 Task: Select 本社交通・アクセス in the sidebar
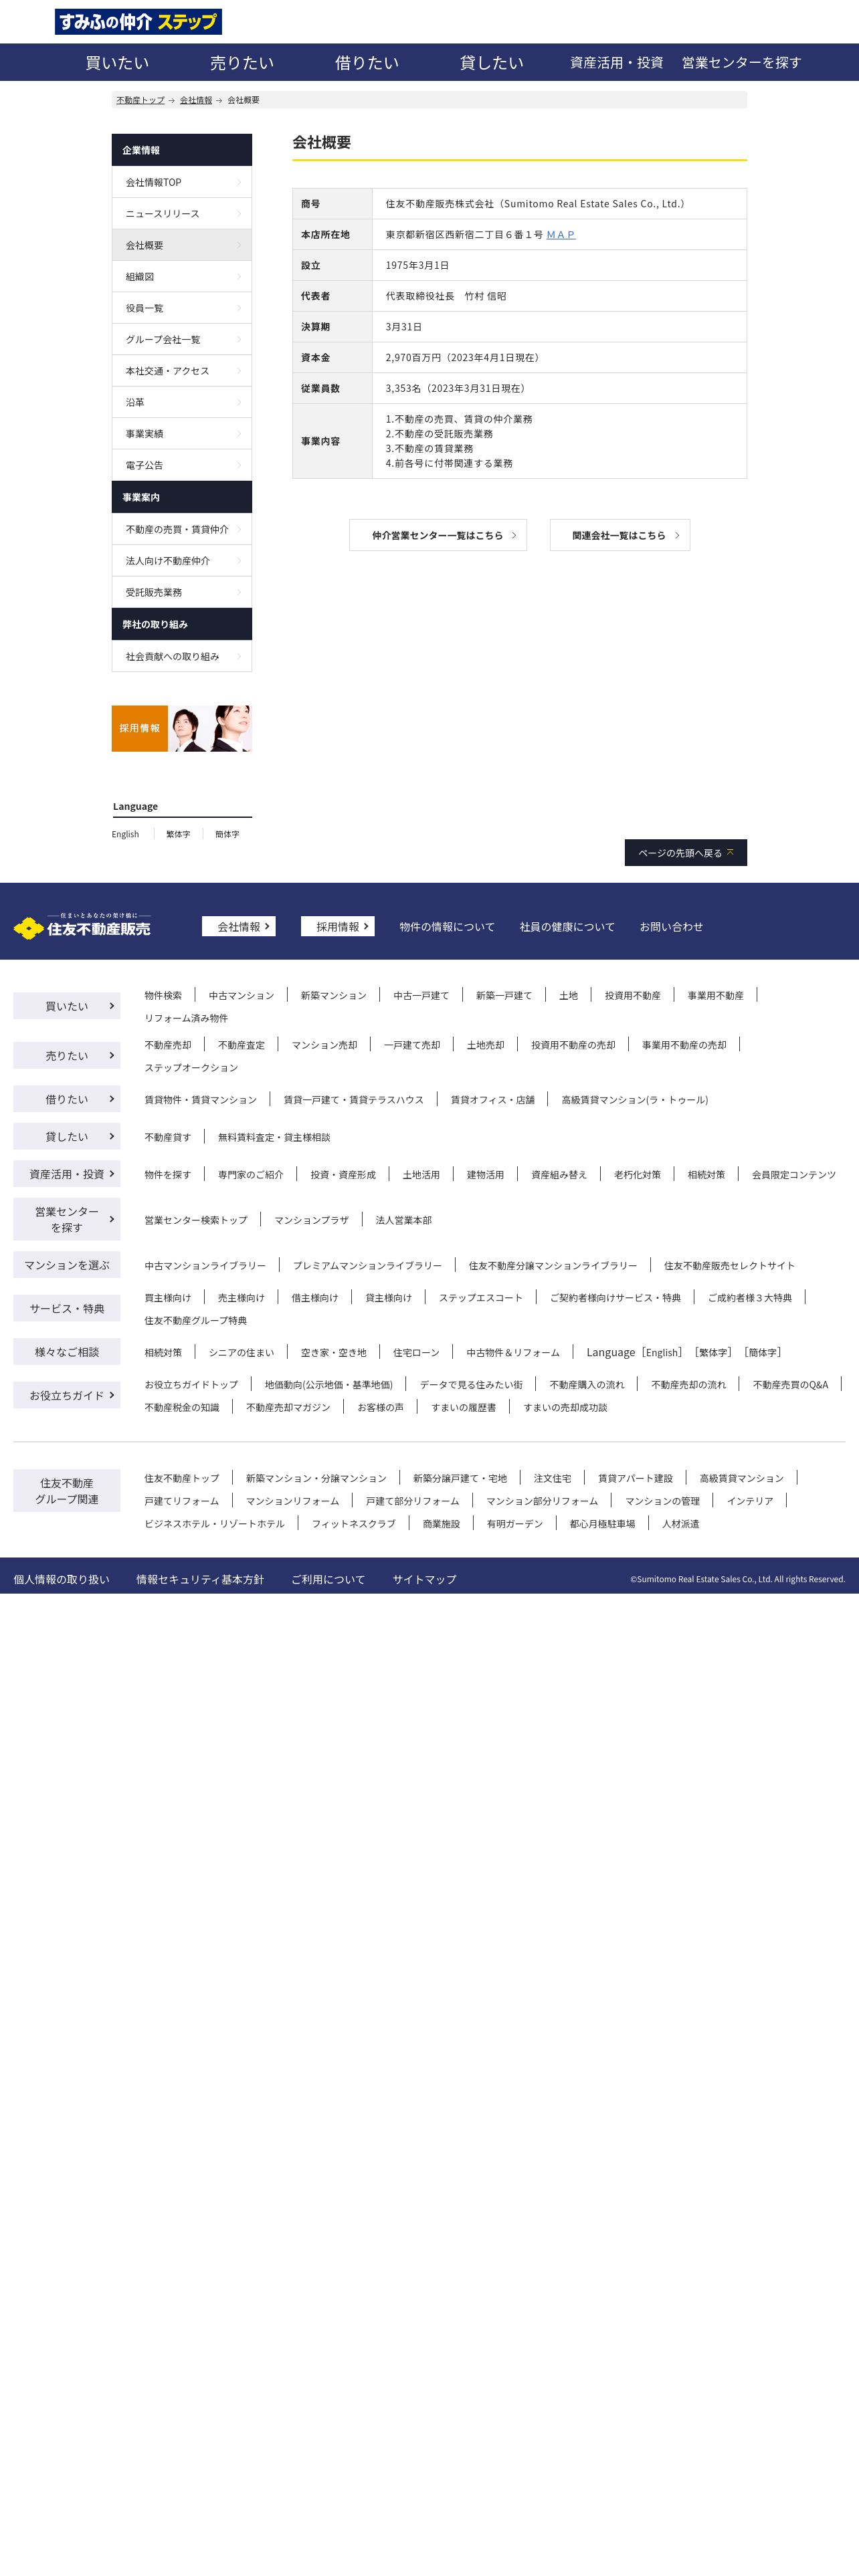(x=182, y=371)
